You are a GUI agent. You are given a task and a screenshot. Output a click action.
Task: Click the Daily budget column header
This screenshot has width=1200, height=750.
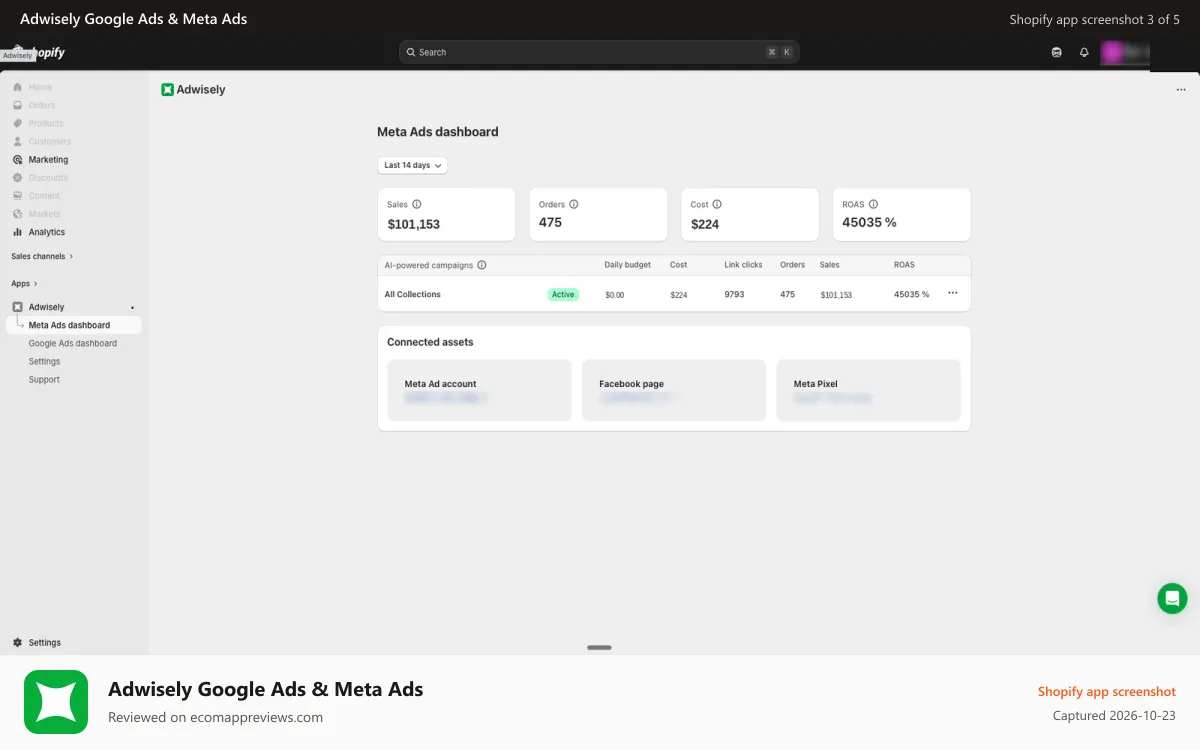tap(627, 265)
